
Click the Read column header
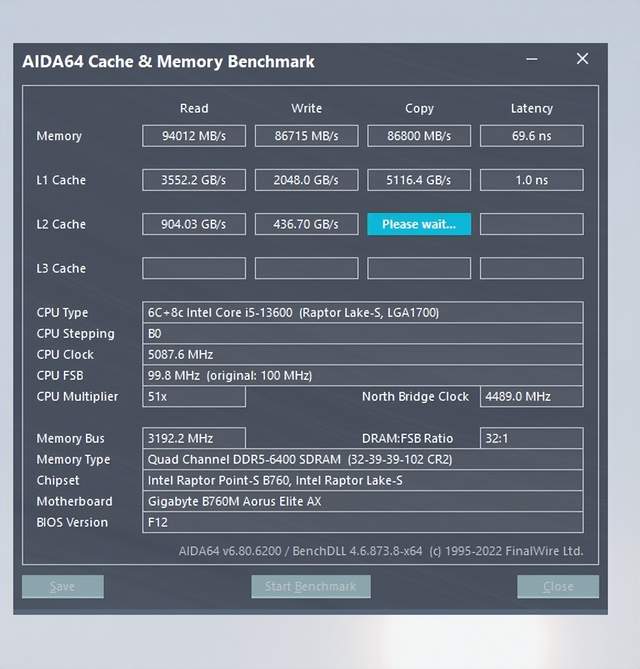[x=194, y=108]
